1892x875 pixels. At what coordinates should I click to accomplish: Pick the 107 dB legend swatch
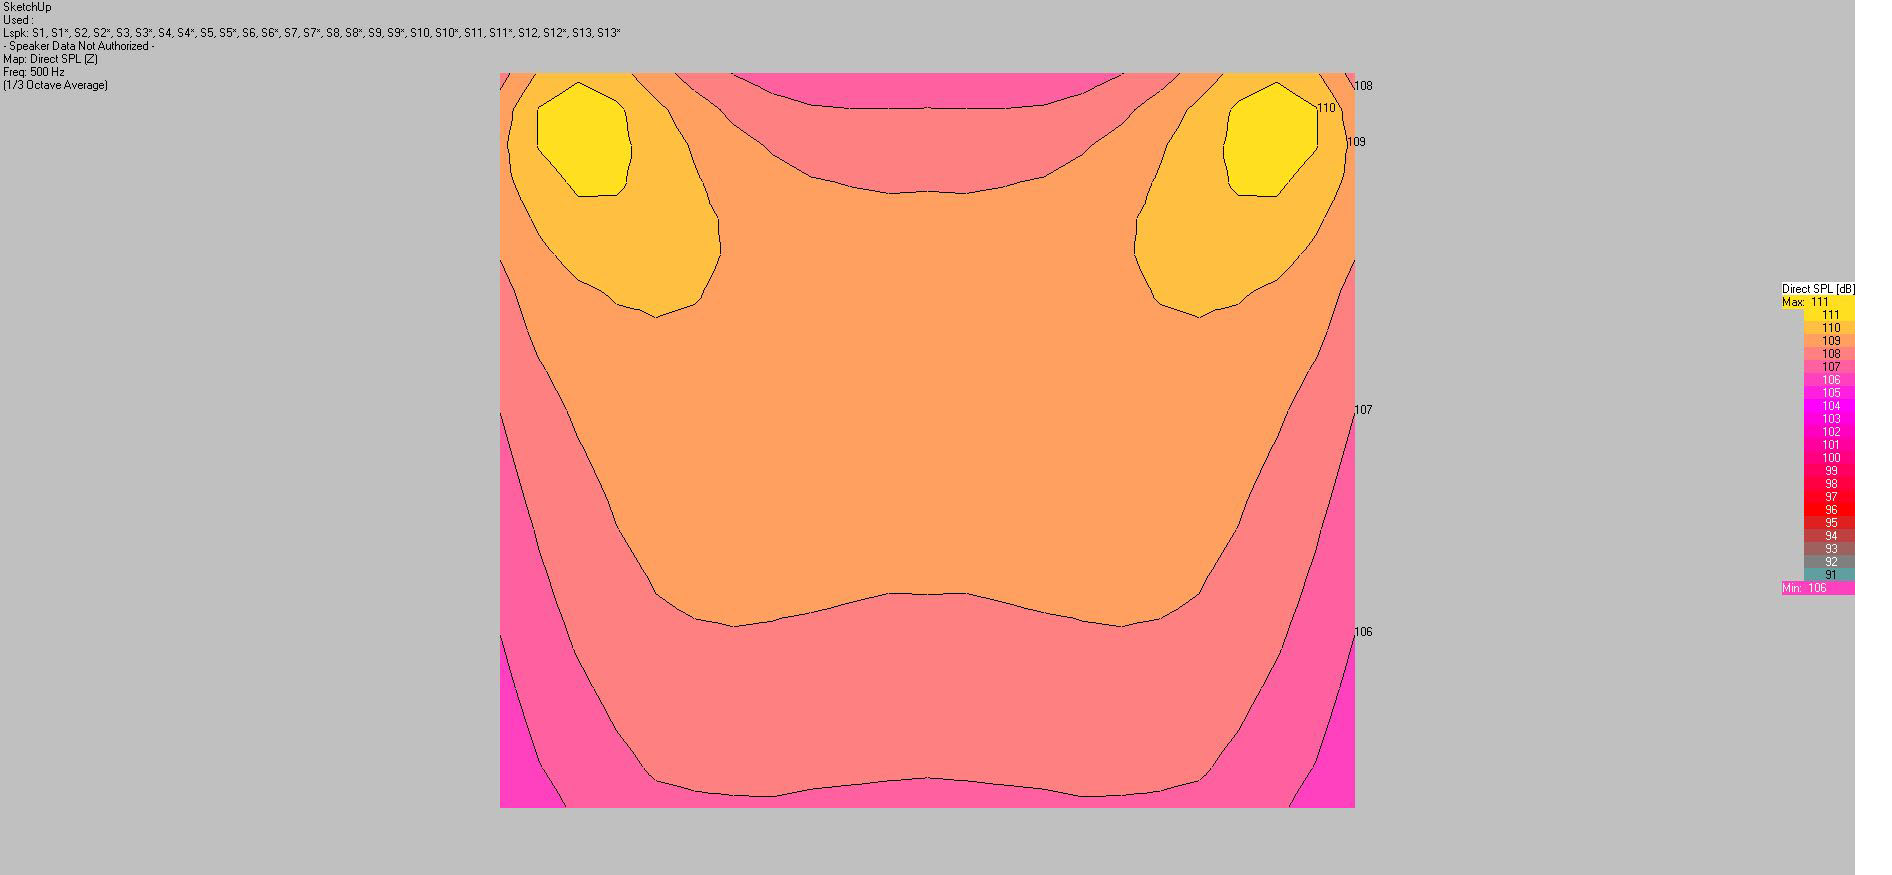[x=1829, y=367]
